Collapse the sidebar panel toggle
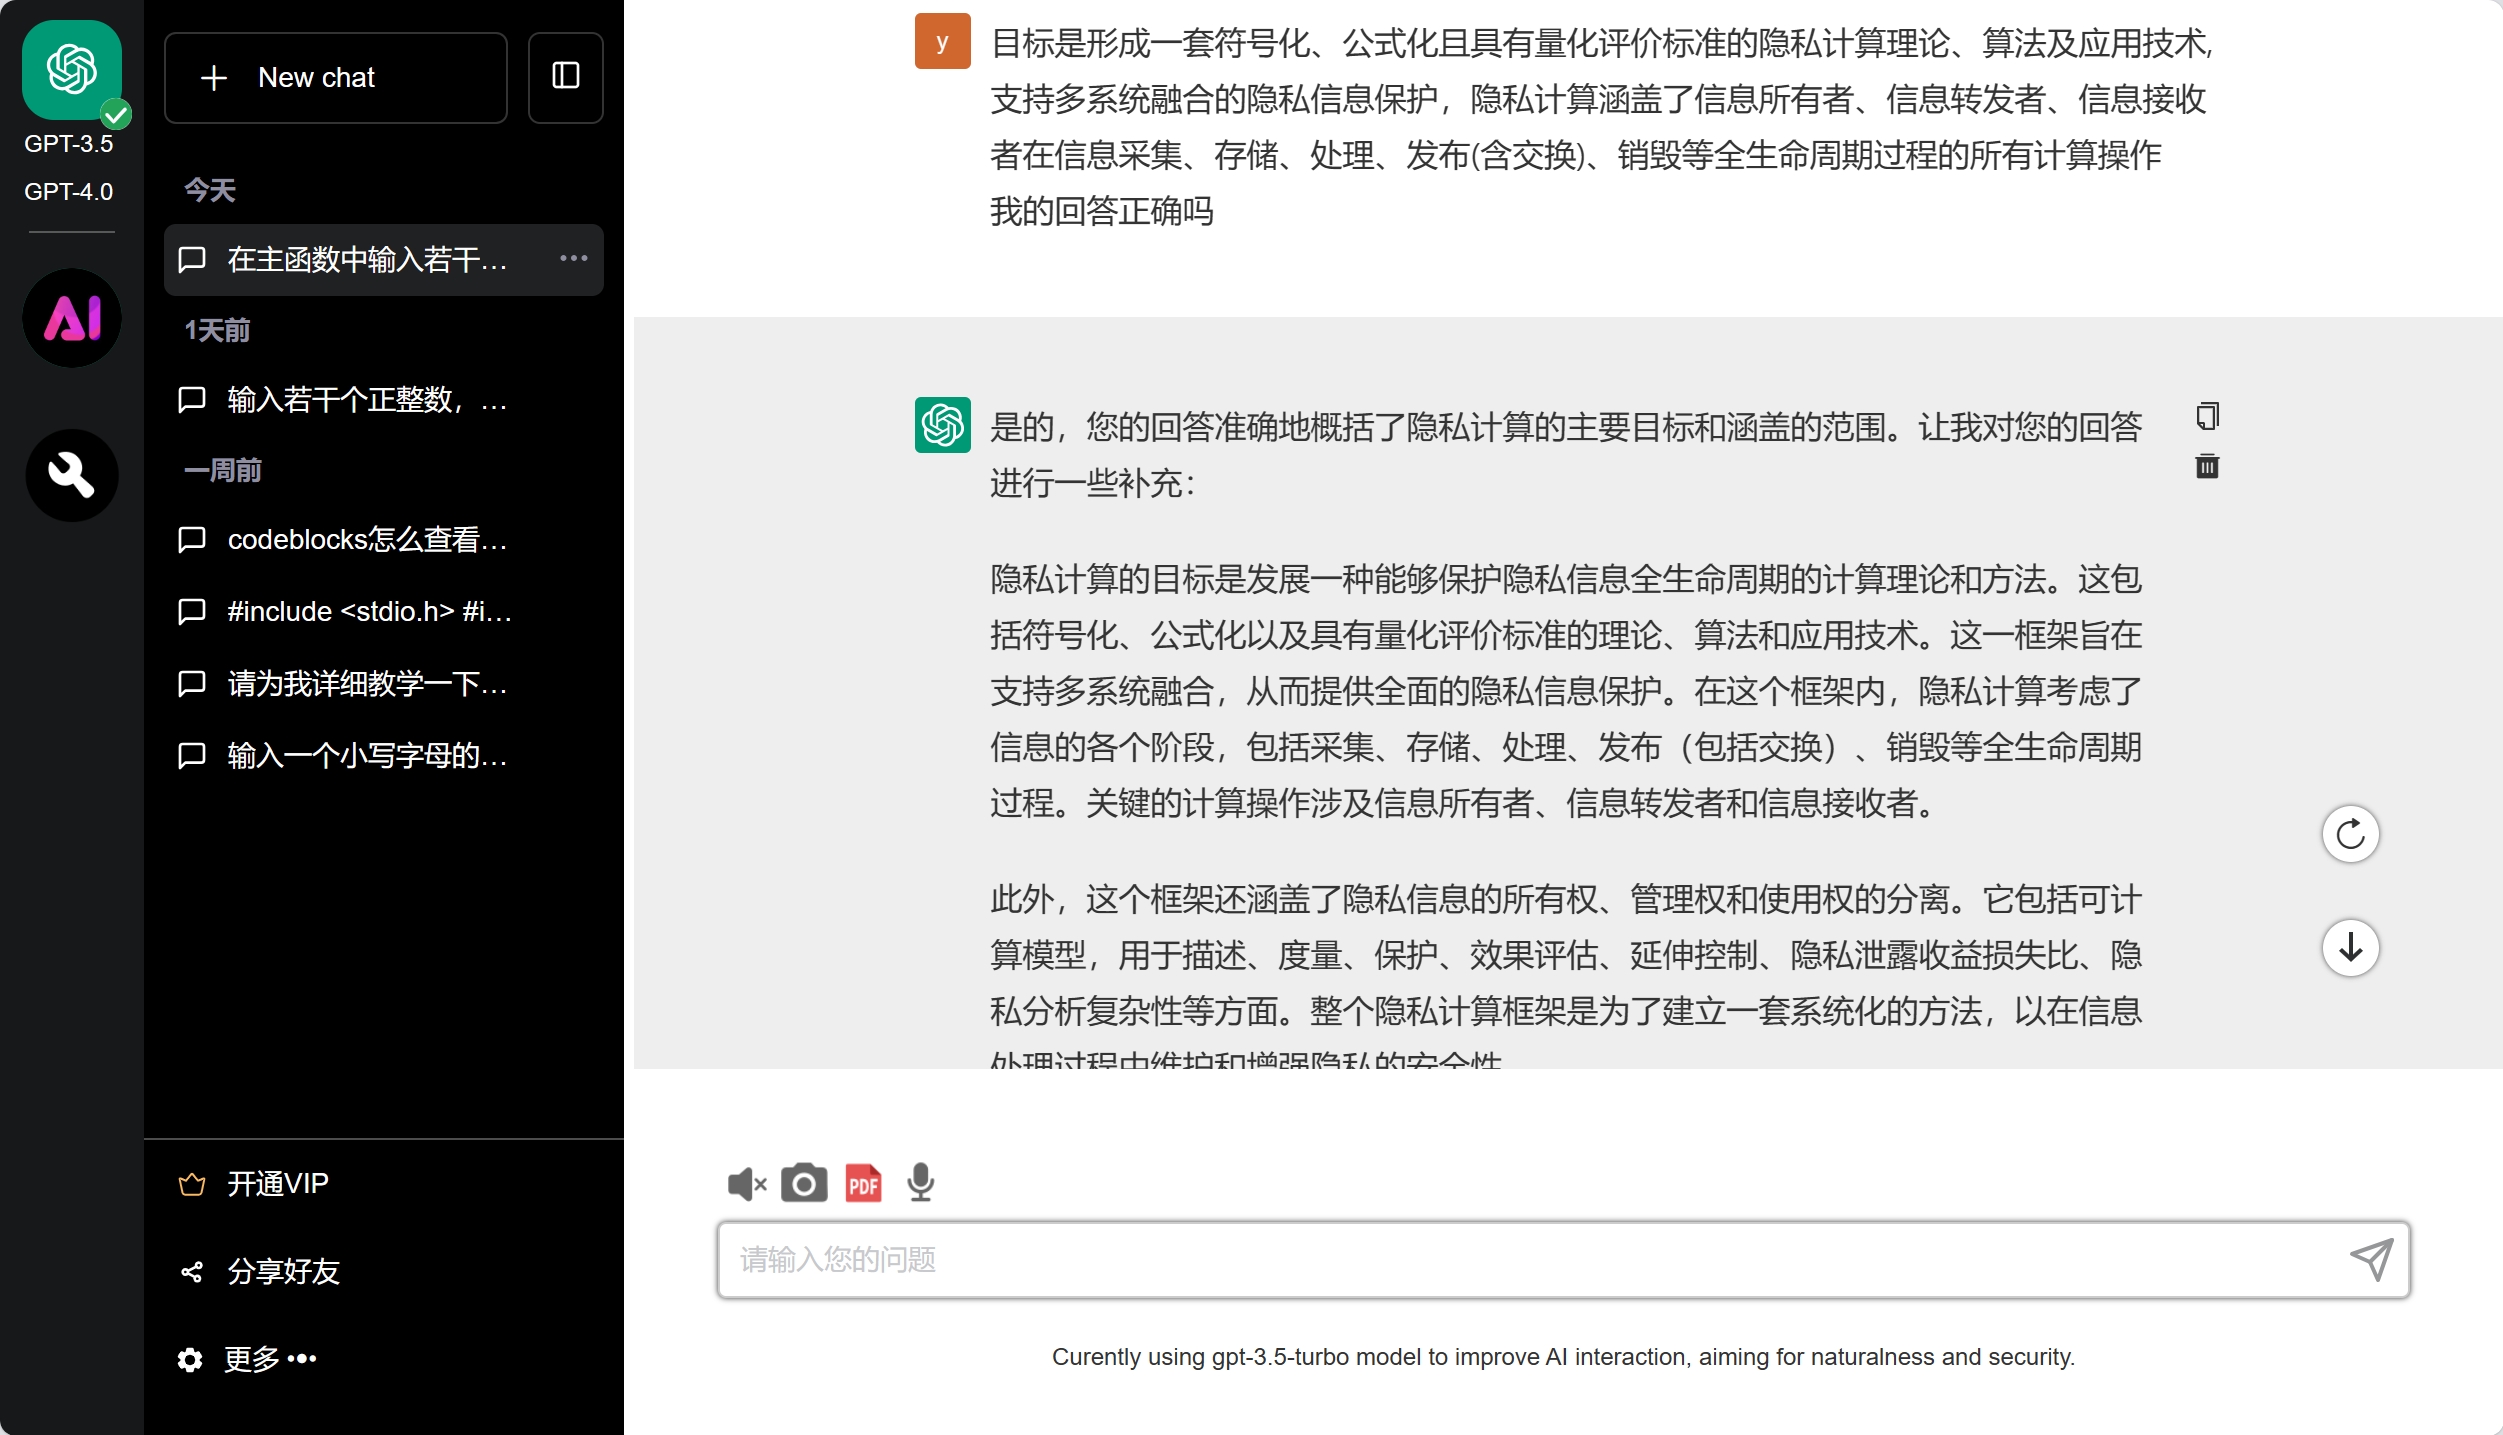 565,77
